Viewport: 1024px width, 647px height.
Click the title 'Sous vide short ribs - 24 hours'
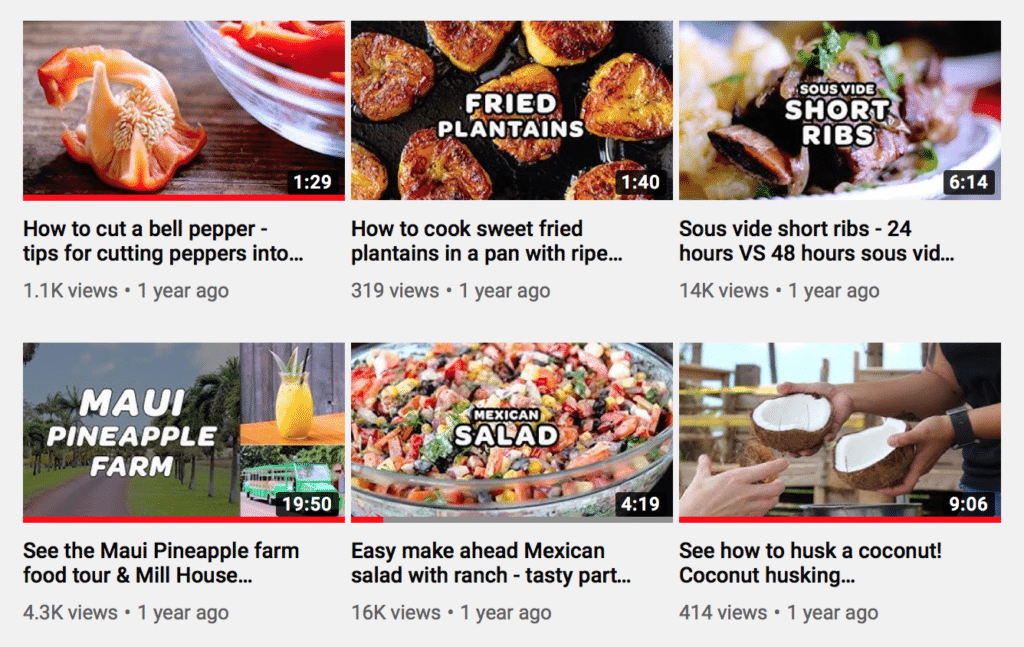816,241
